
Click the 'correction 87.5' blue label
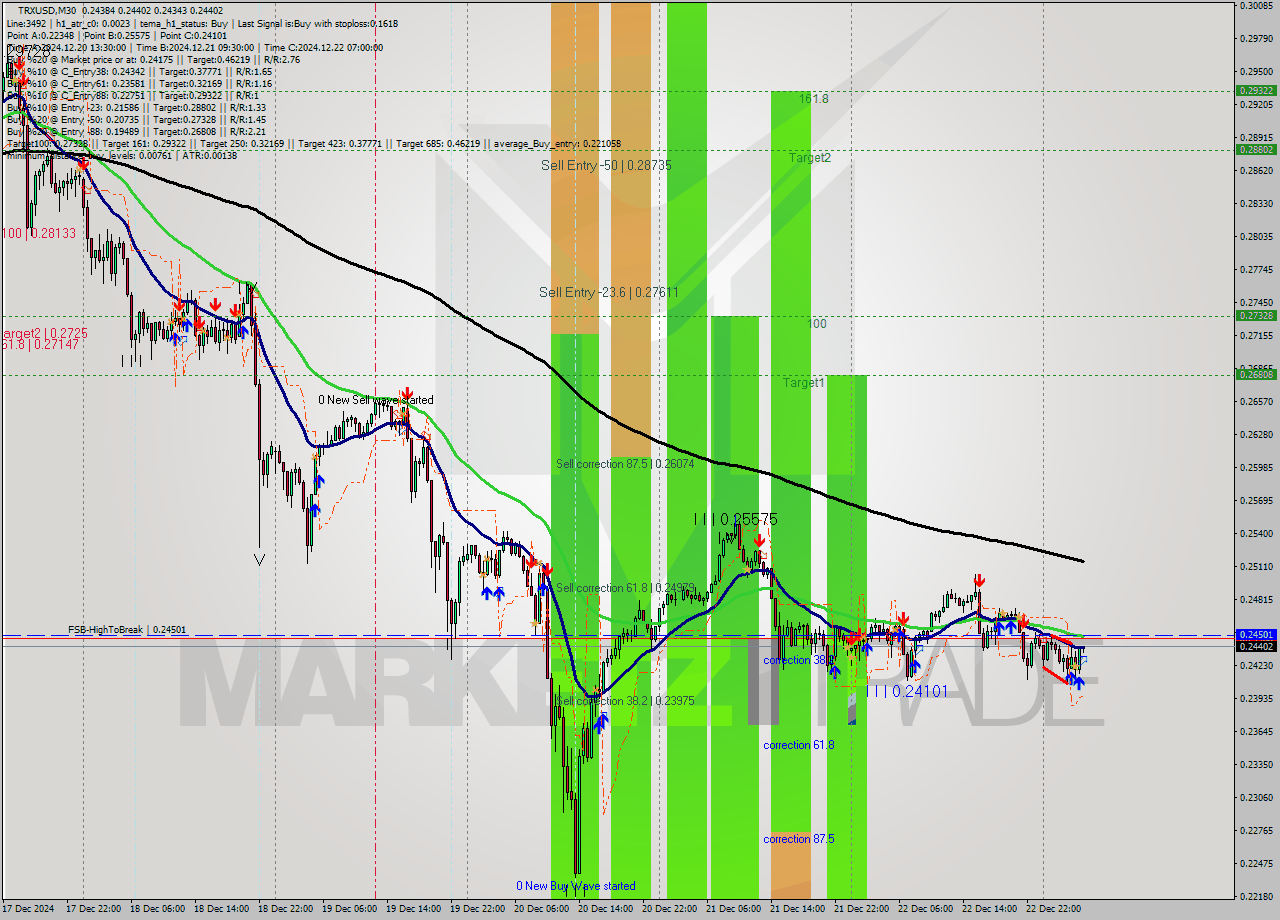tap(798, 839)
